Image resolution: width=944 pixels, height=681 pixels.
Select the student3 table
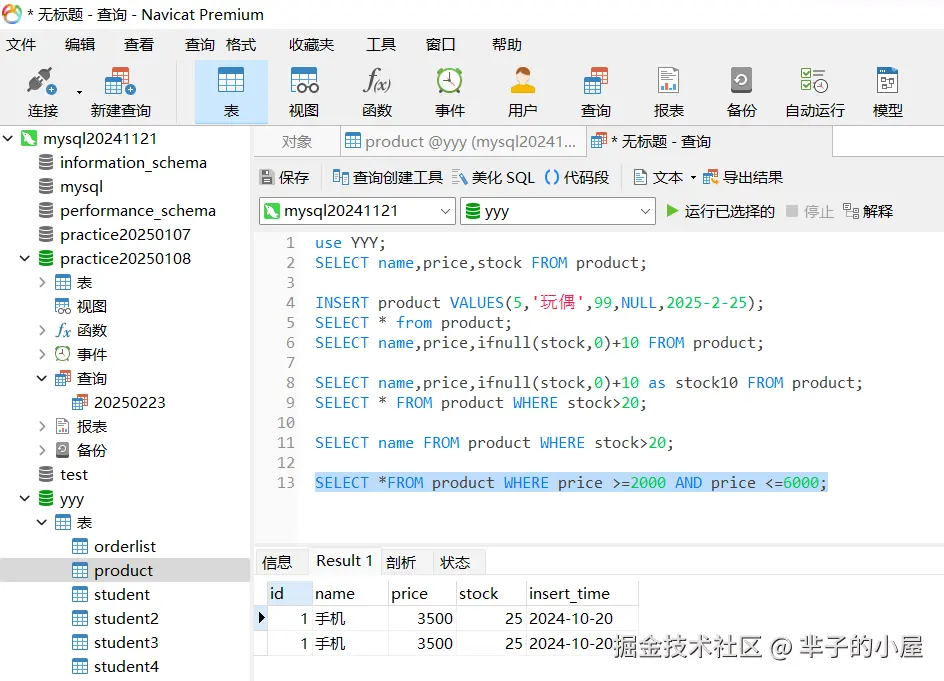(126, 642)
